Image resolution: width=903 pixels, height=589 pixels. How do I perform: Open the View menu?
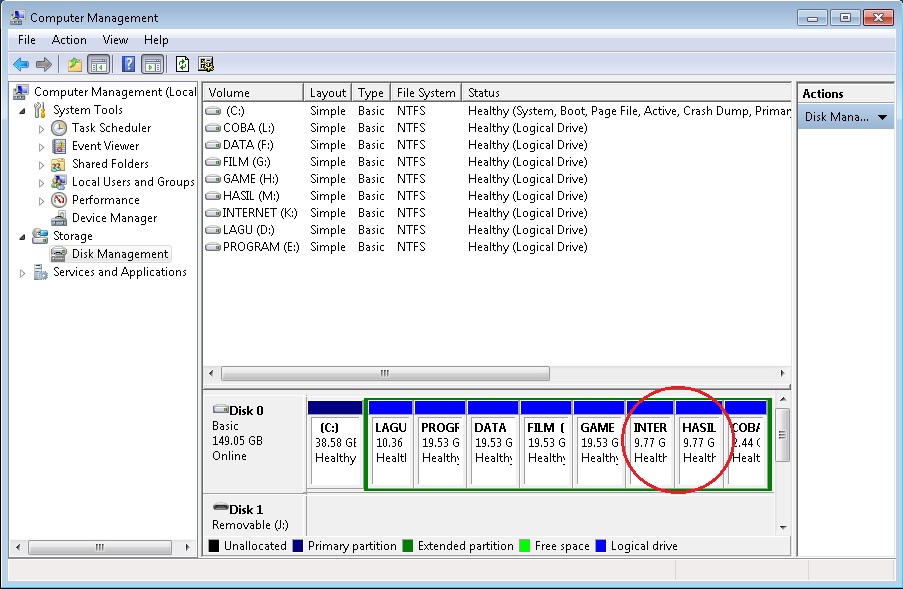(x=115, y=40)
